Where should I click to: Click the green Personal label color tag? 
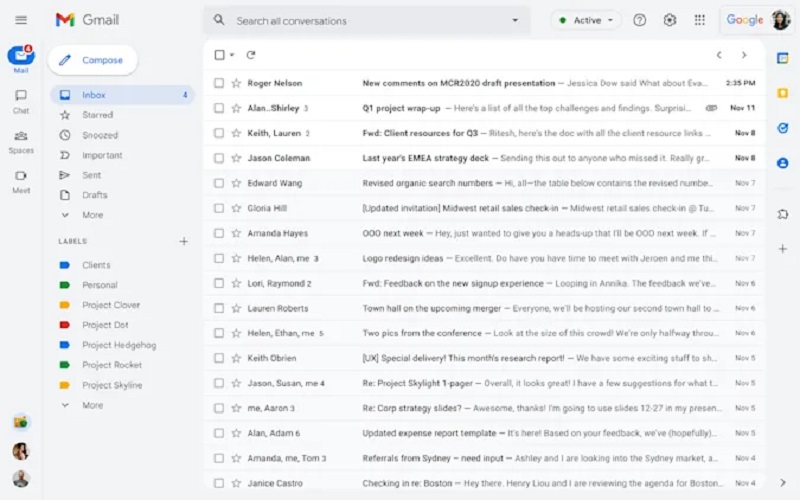[x=64, y=285]
